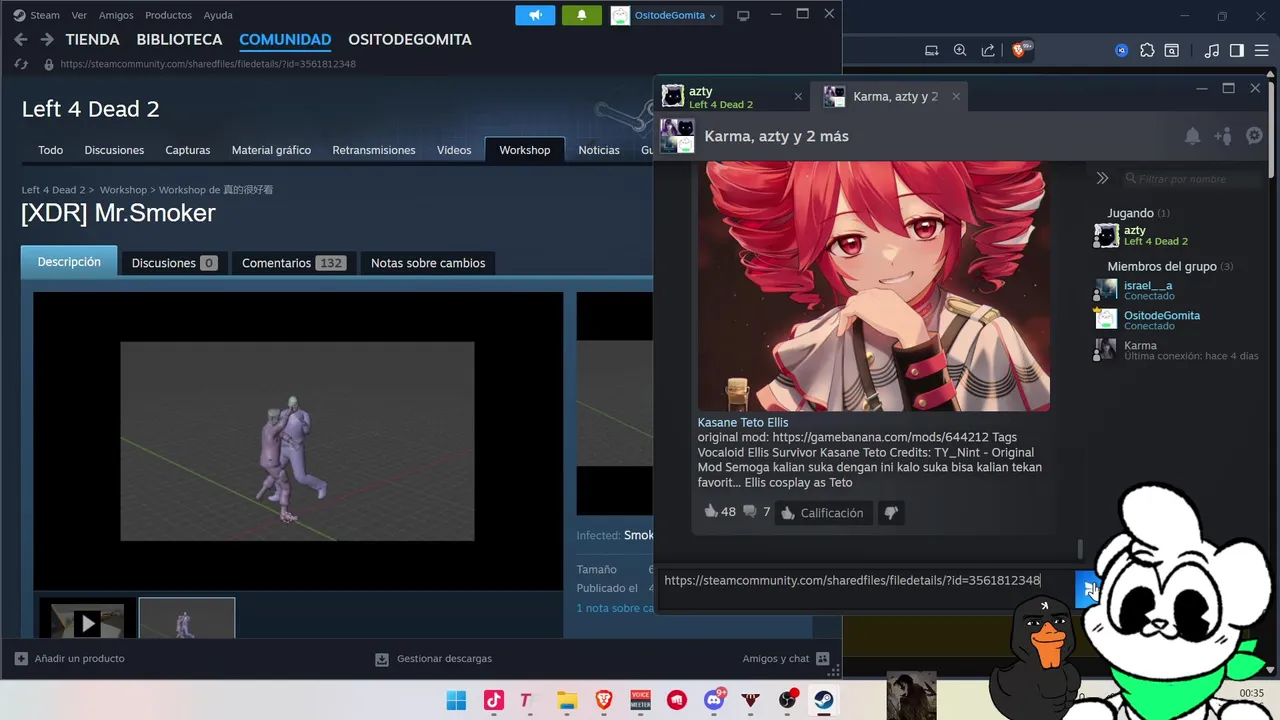Image resolution: width=1280 pixels, height=720 pixels.
Task: Click browser zoom magnifier icon
Action: coord(960,50)
